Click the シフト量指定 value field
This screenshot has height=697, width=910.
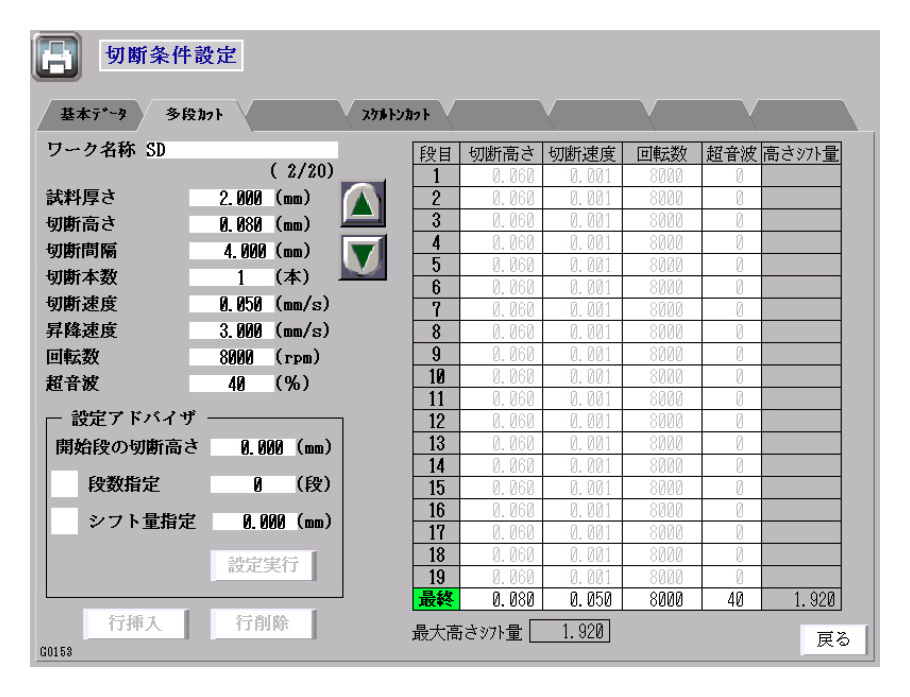tap(254, 522)
